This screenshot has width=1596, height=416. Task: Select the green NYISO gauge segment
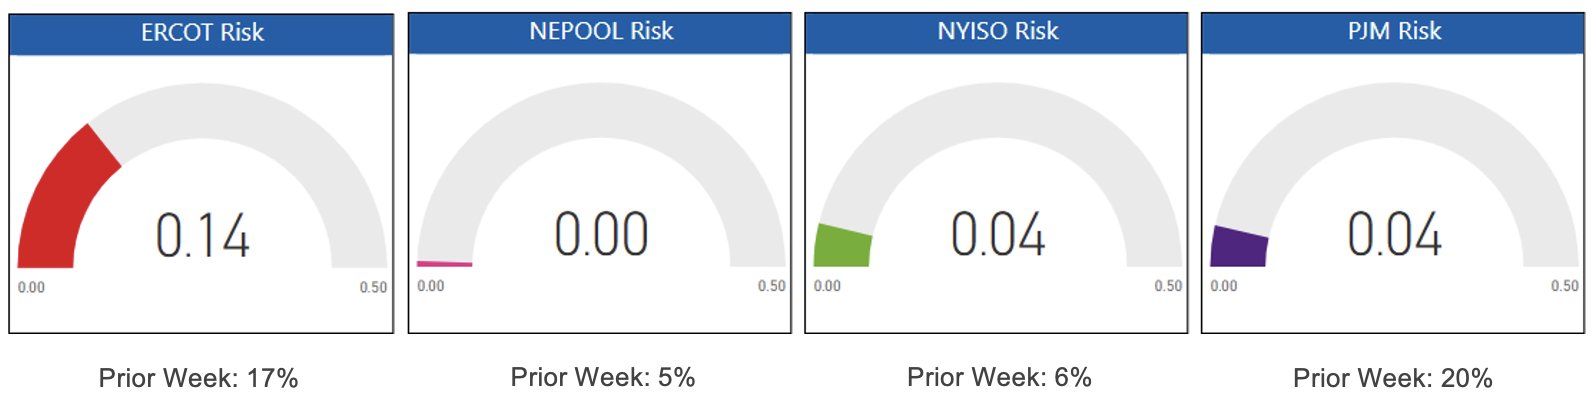[842, 246]
